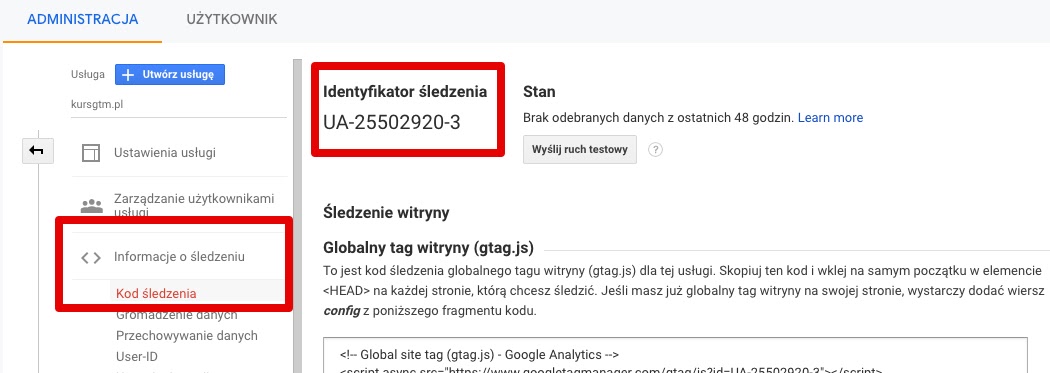Click the Globalny tag witryny heading

[x=428, y=248]
